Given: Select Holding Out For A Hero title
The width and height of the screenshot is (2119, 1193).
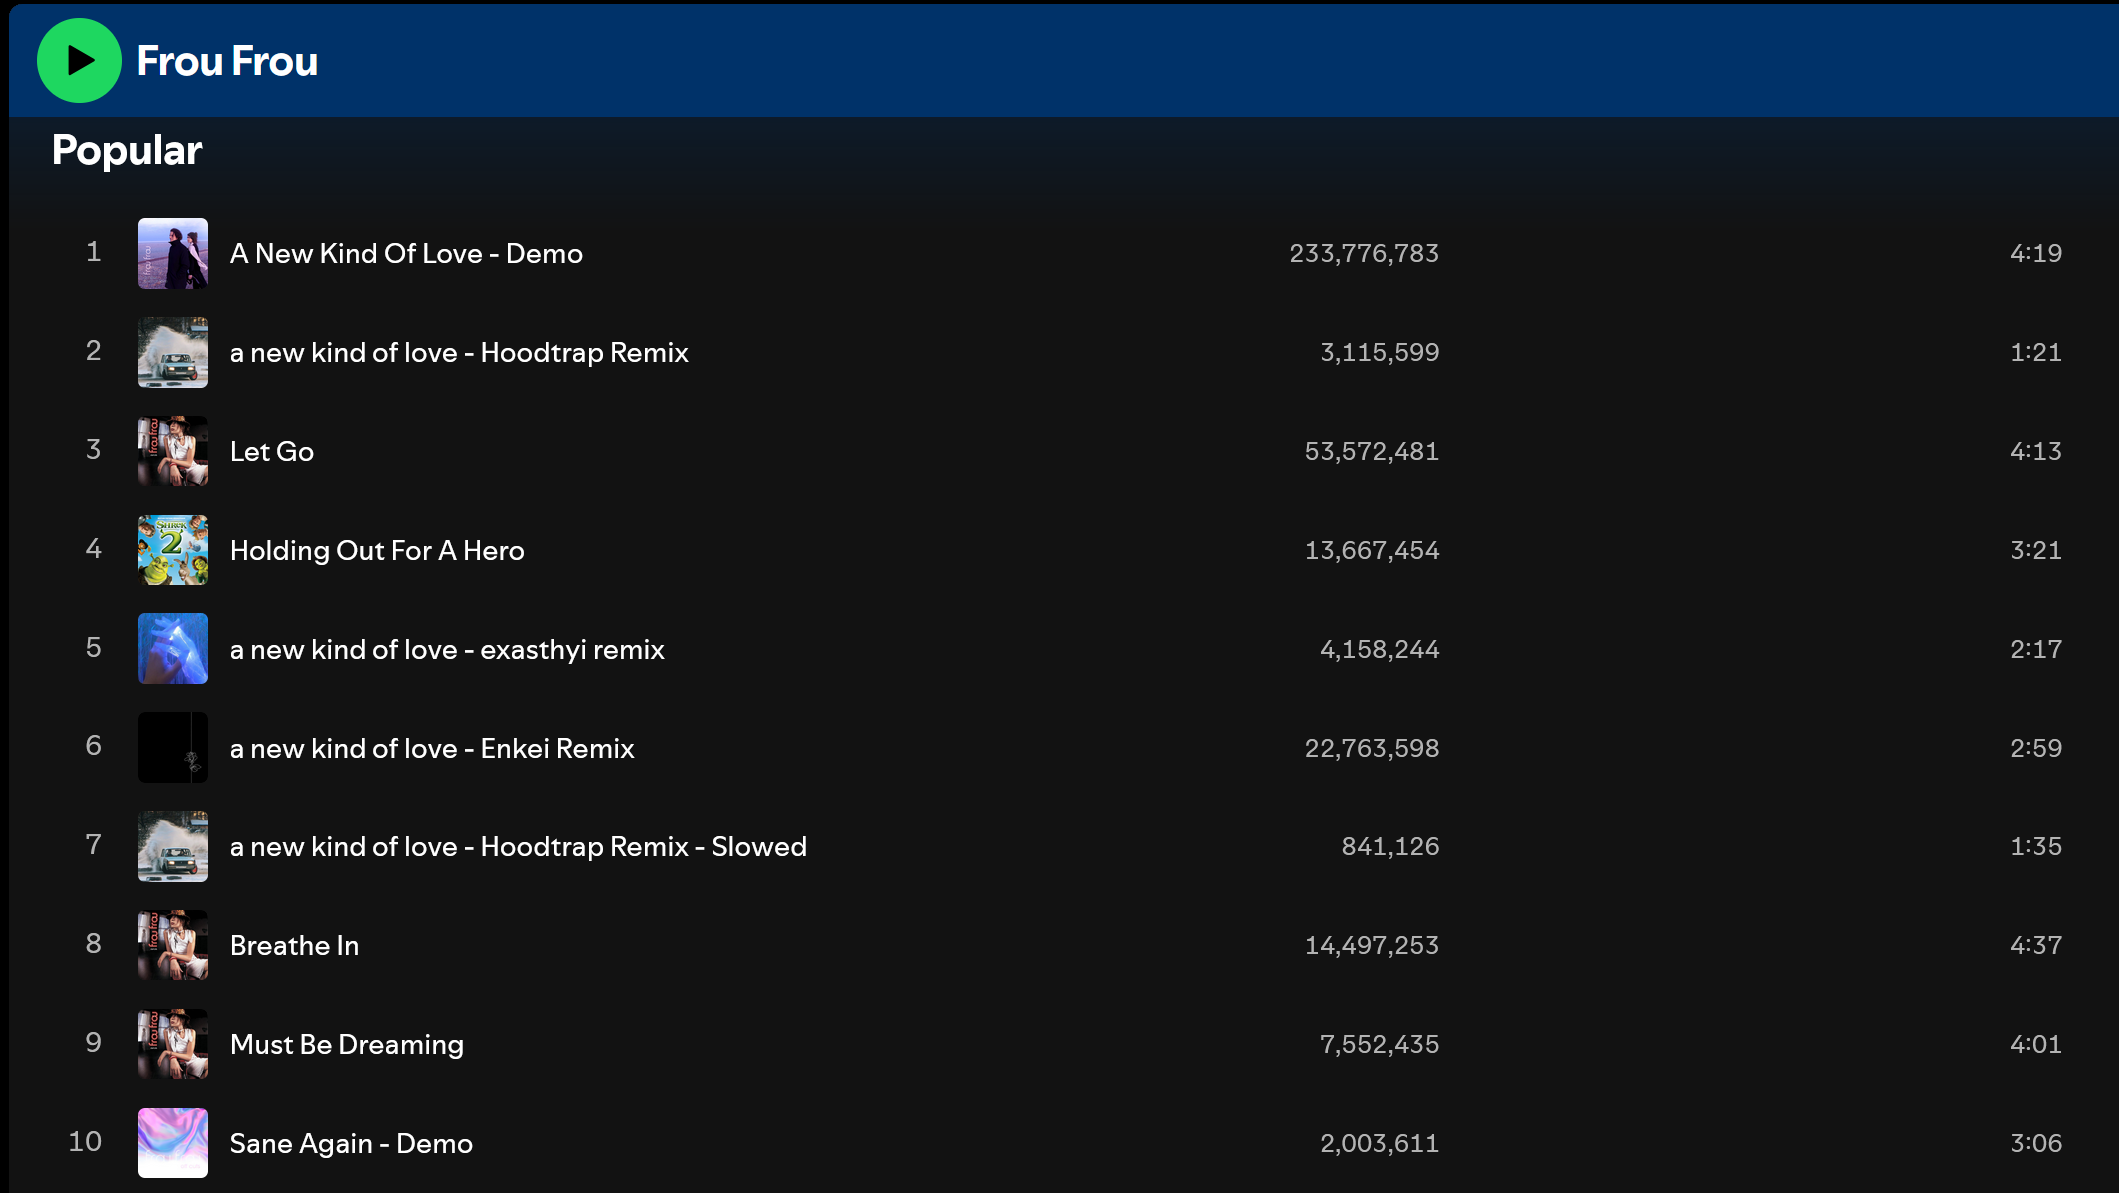Looking at the screenshot, I should [377, 550].
